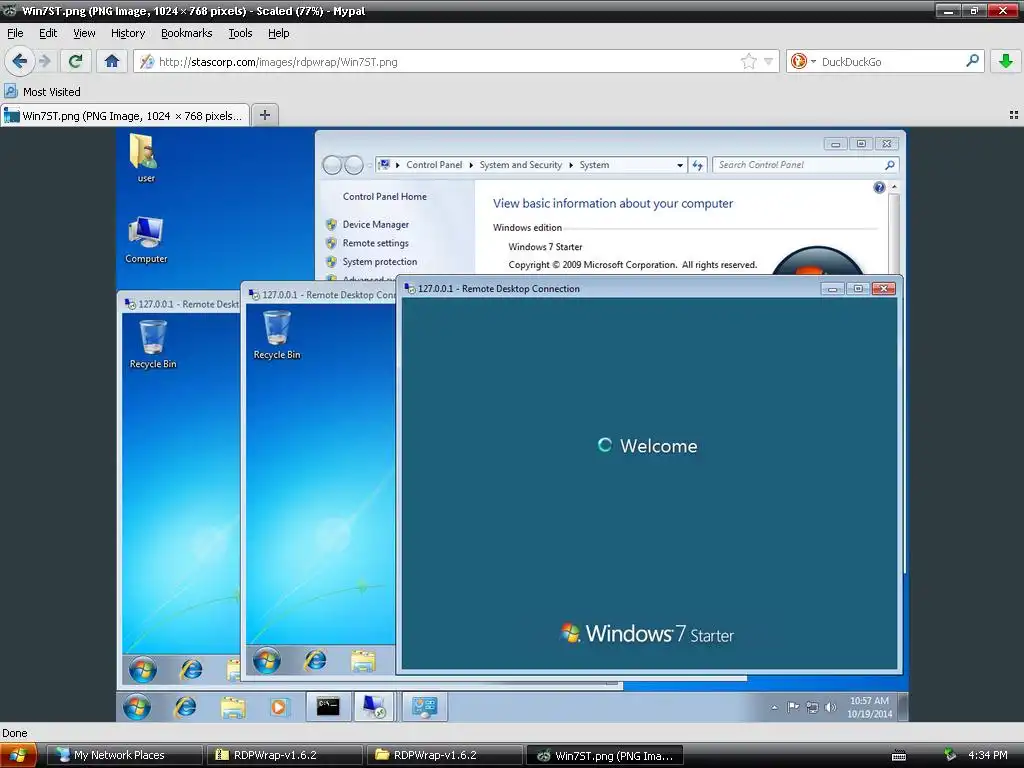
Task: Open the Control Panel breadcrumb dropdown arrow
Action: click(x=680, y=165)
